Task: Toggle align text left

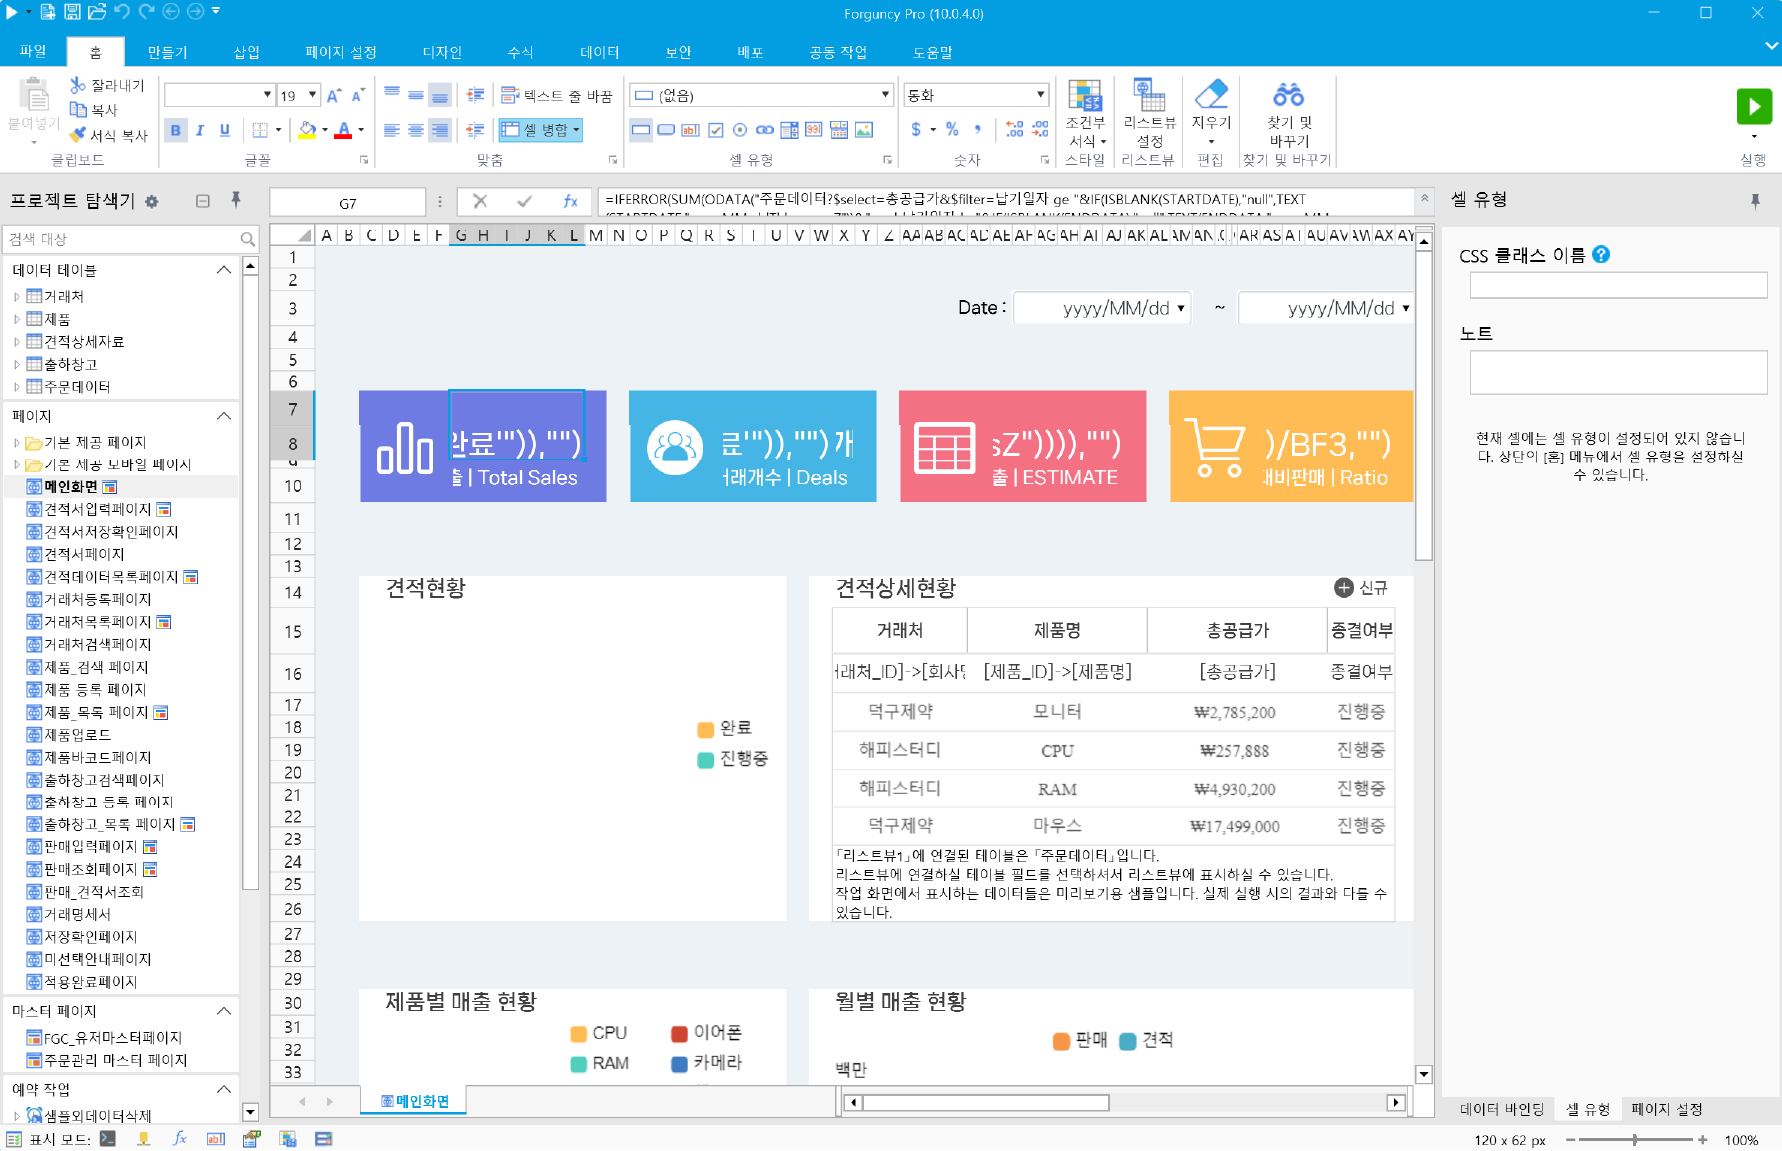Action: [392, 130]
